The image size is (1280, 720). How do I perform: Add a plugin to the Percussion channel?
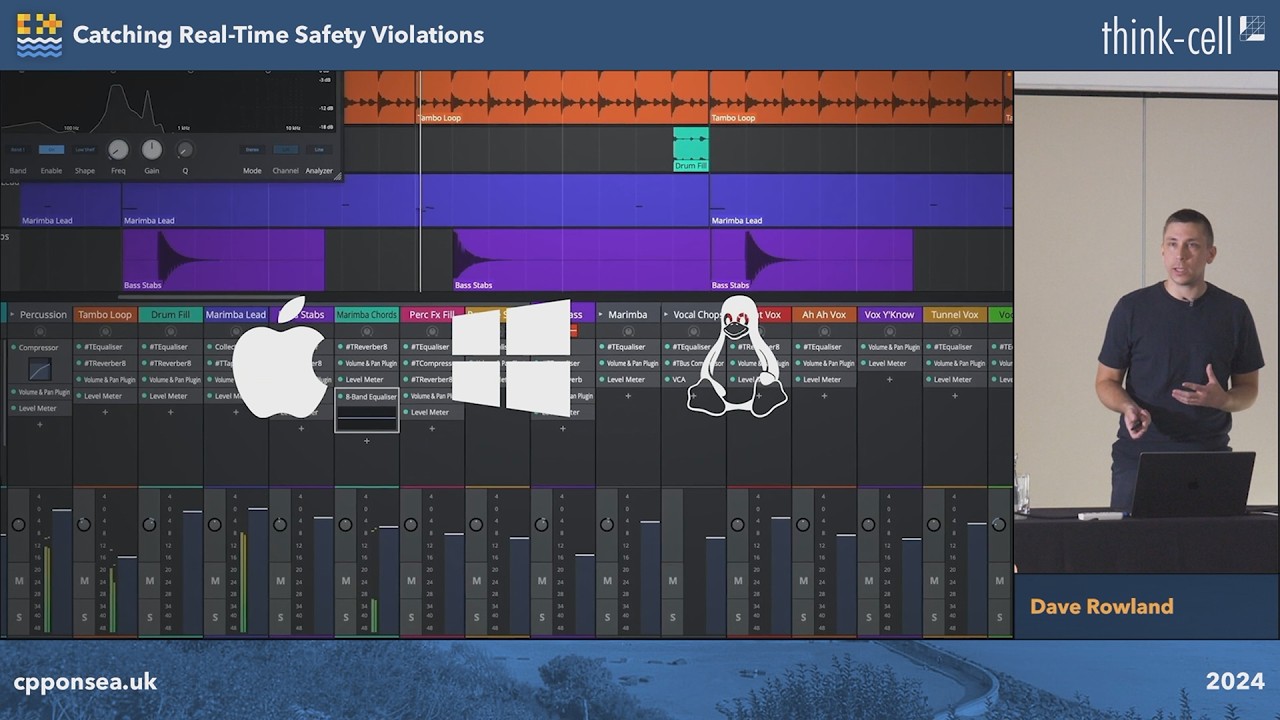pyautogui.click(x=39, y=424)
